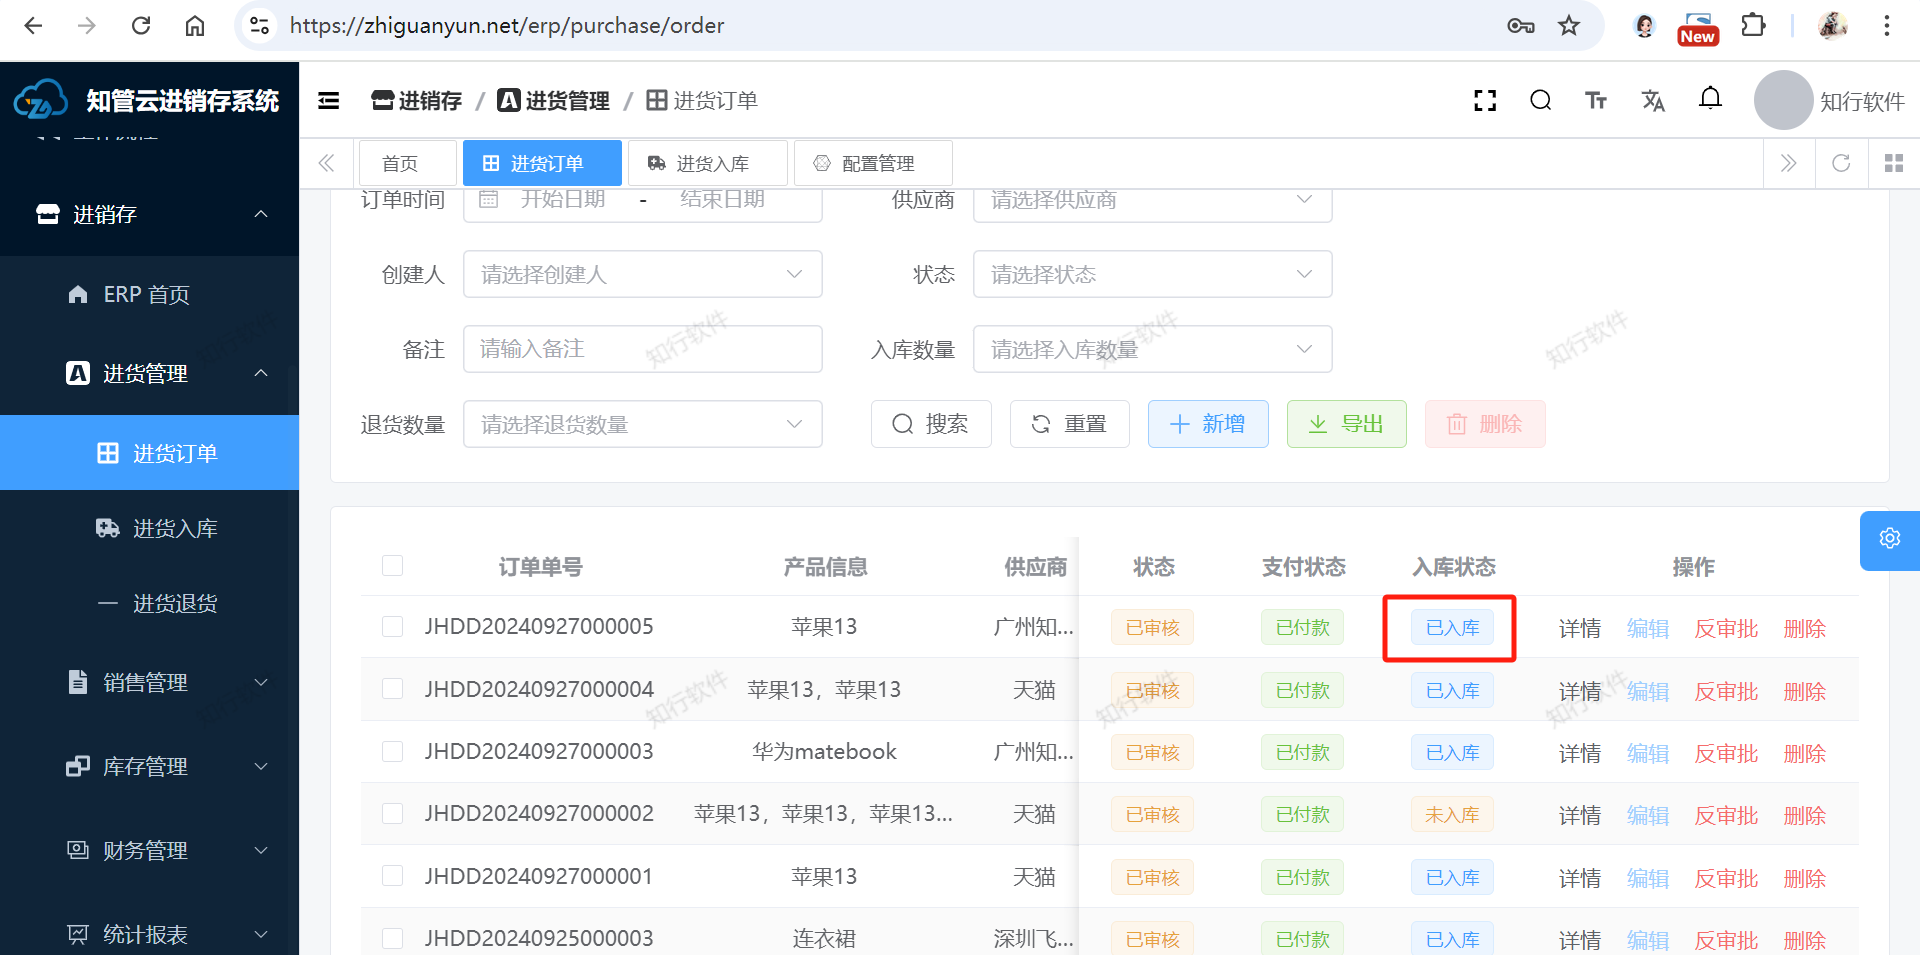This screenshot has width=1920, height=955.
Task: Click the 导出 export button
Action: point(1346,424)
